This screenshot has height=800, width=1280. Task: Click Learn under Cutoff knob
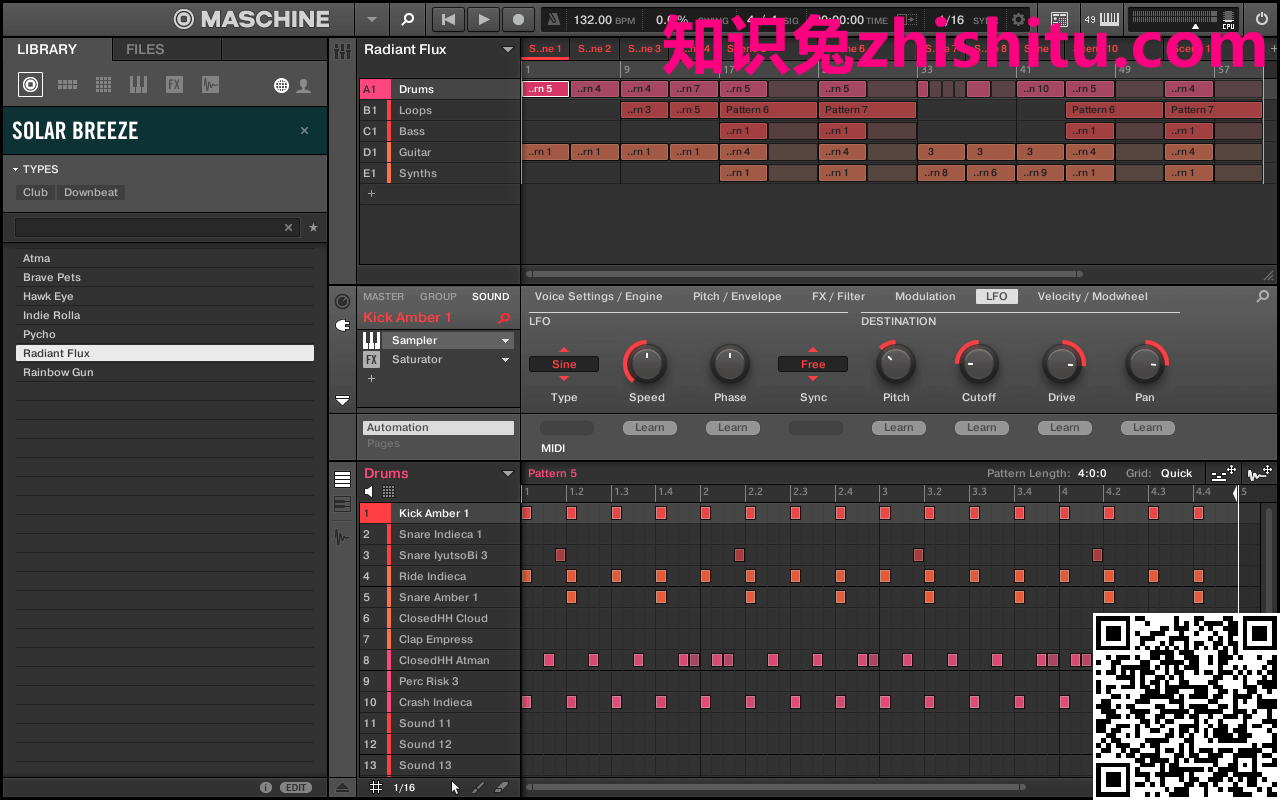[x=981, y=428]
